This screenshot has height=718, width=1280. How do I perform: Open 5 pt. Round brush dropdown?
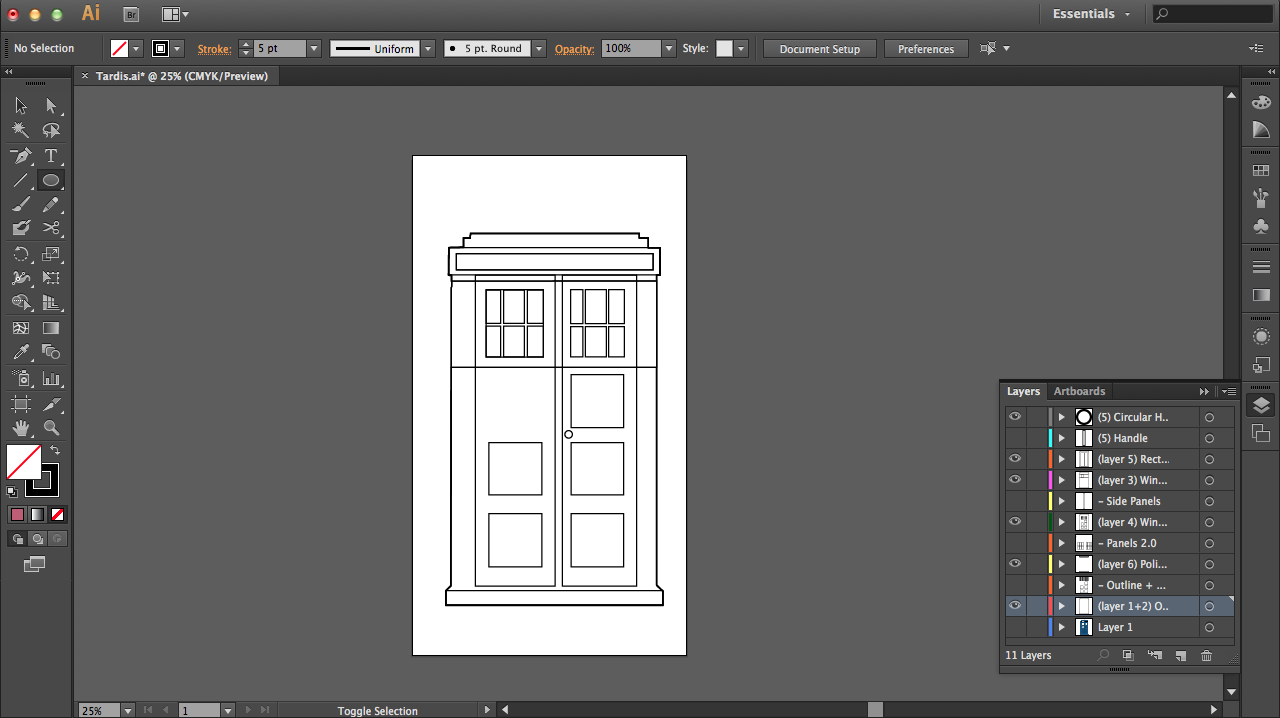539,48
